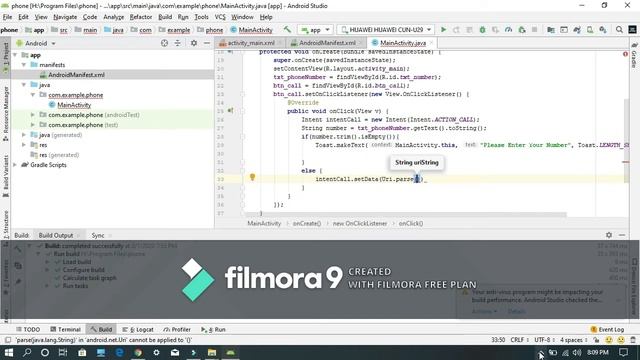
Task: Click the scroll-from-source target icon in Project panel
Action: 164,43
